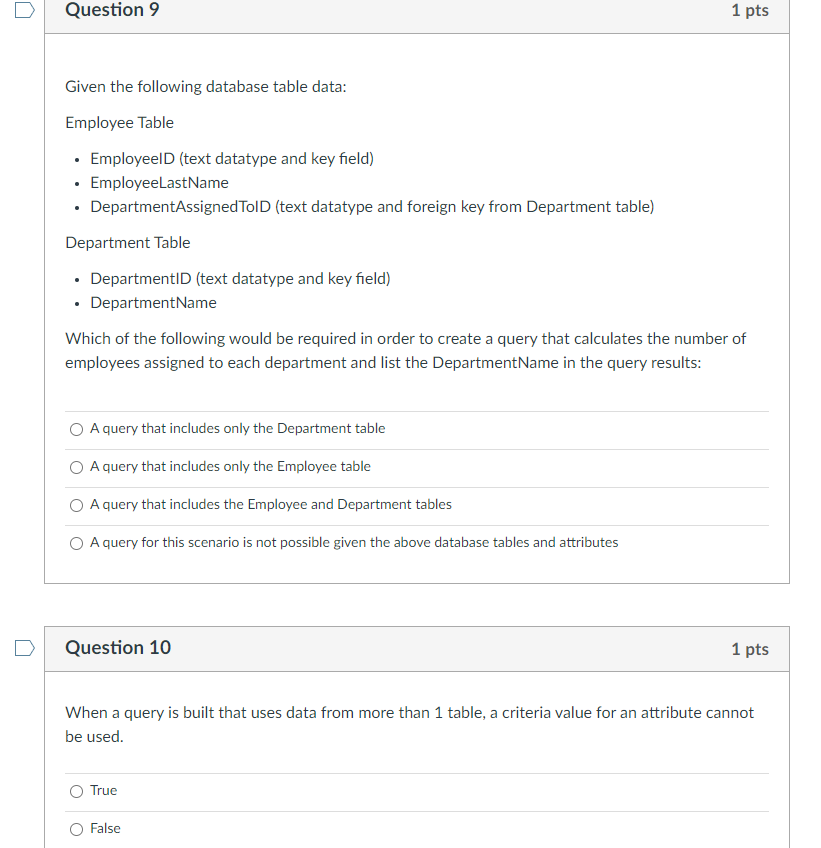
Task: Select "A query that includes the Employee and Department tables"
Action: (76, 505)
